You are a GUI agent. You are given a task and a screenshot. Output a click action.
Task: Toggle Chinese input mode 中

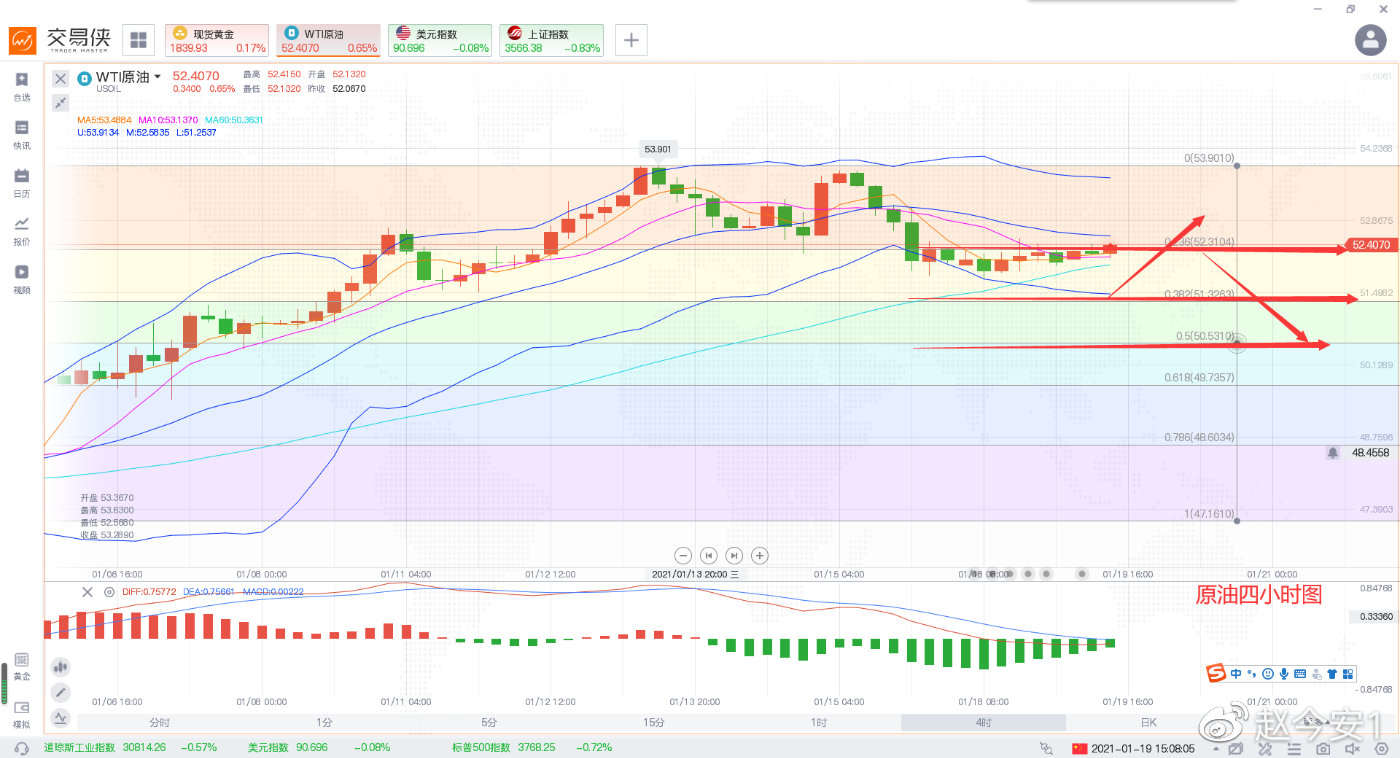point(1236,674)
